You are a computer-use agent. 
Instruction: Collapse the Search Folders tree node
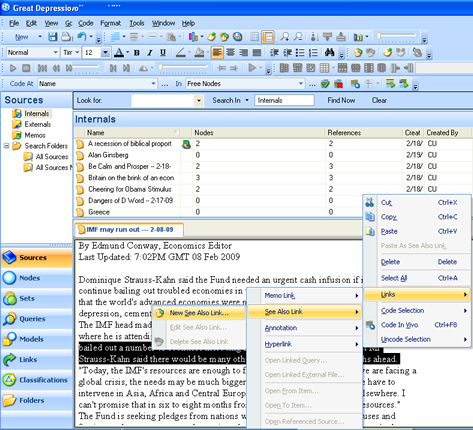coord(6,146)
